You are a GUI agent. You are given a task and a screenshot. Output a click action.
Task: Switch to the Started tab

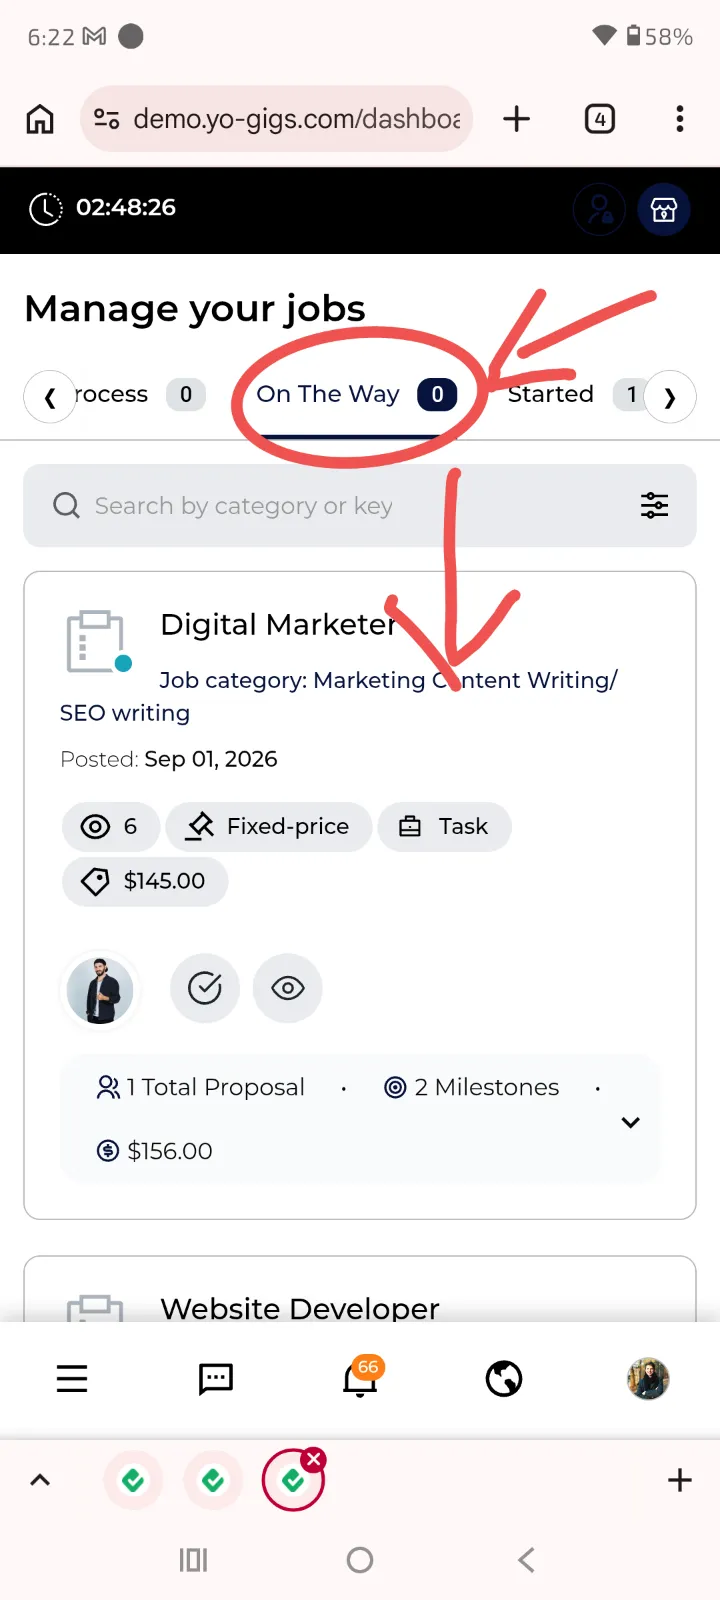[551, 394]
